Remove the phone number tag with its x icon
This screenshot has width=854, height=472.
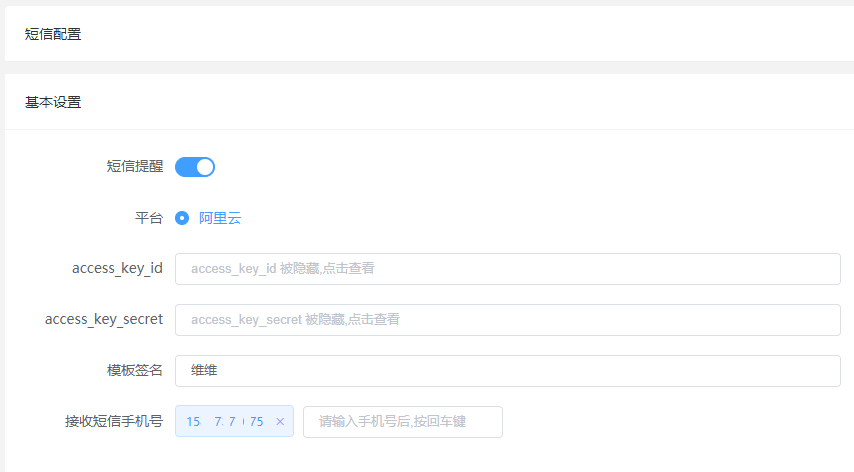point(280,421)
